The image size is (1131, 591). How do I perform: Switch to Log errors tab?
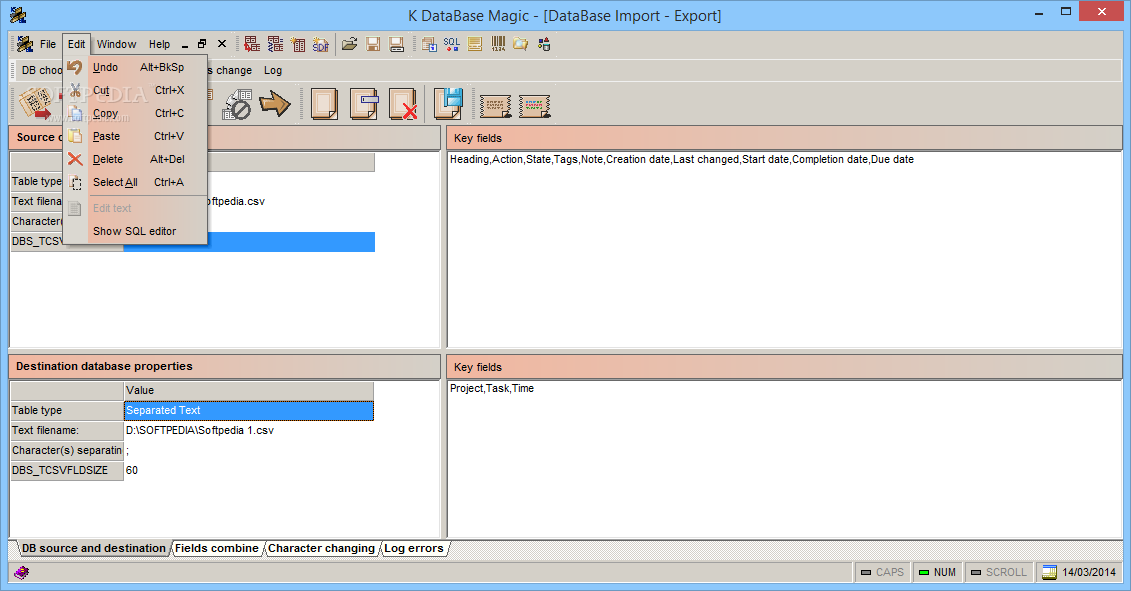[x=414, y=548]
